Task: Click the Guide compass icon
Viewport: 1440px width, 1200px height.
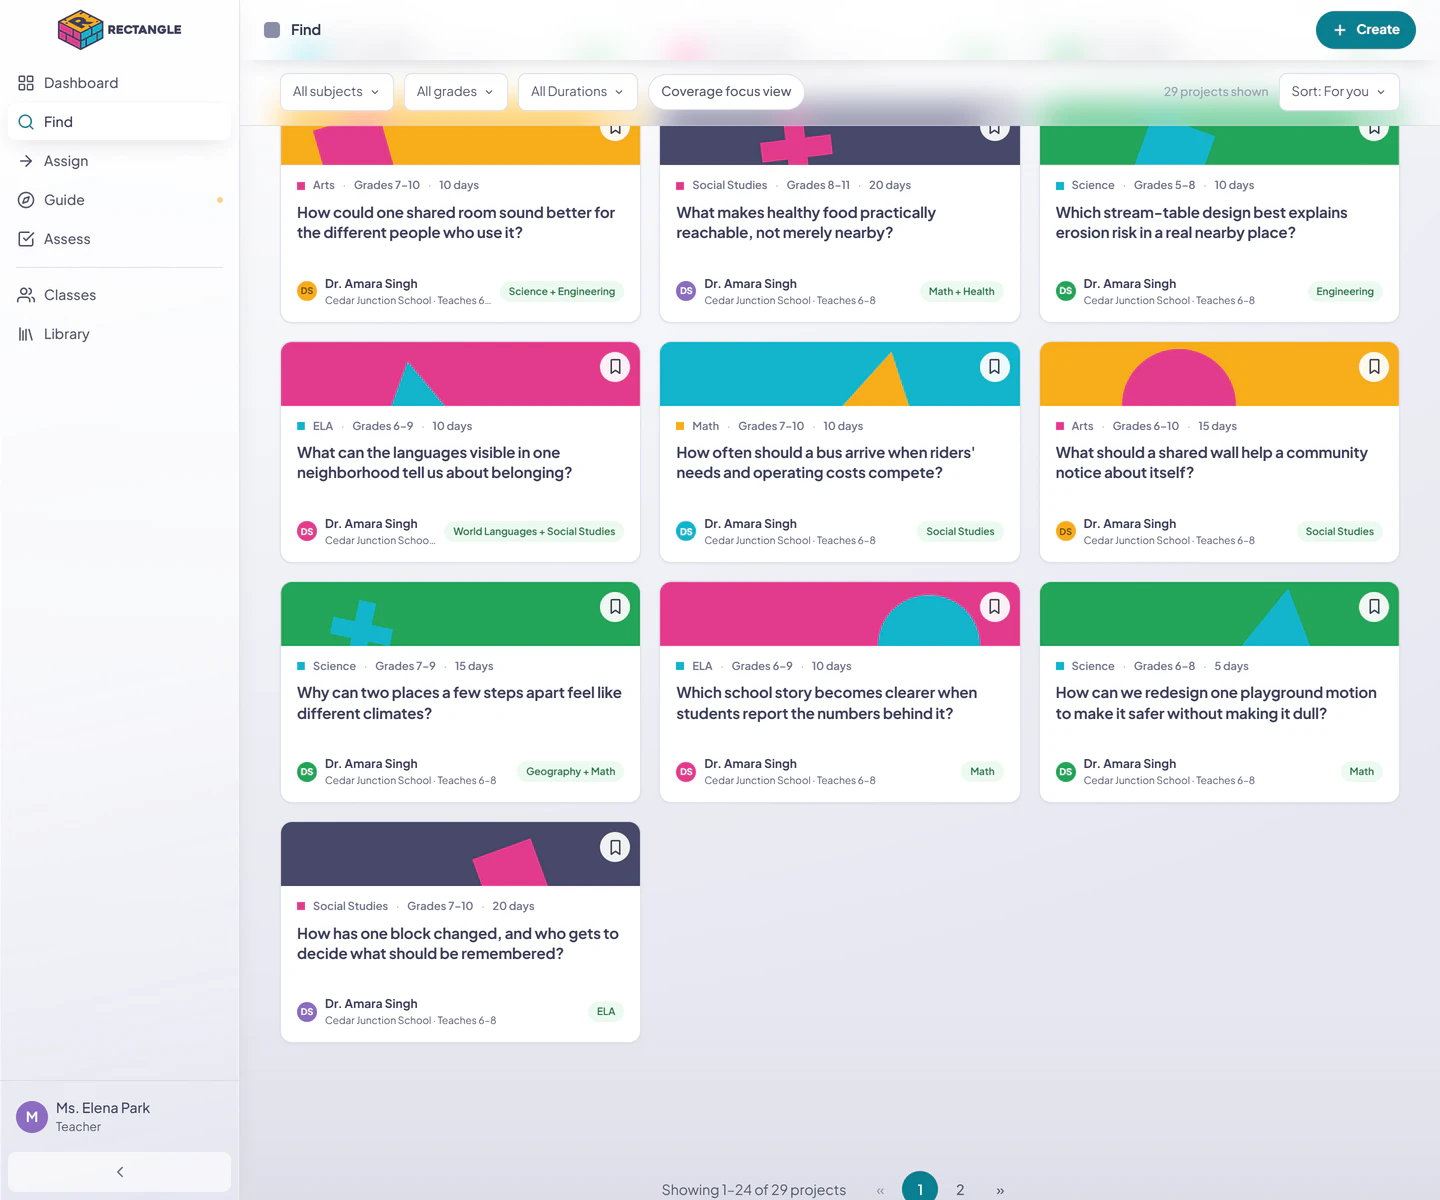Action: tap(26, 200)
